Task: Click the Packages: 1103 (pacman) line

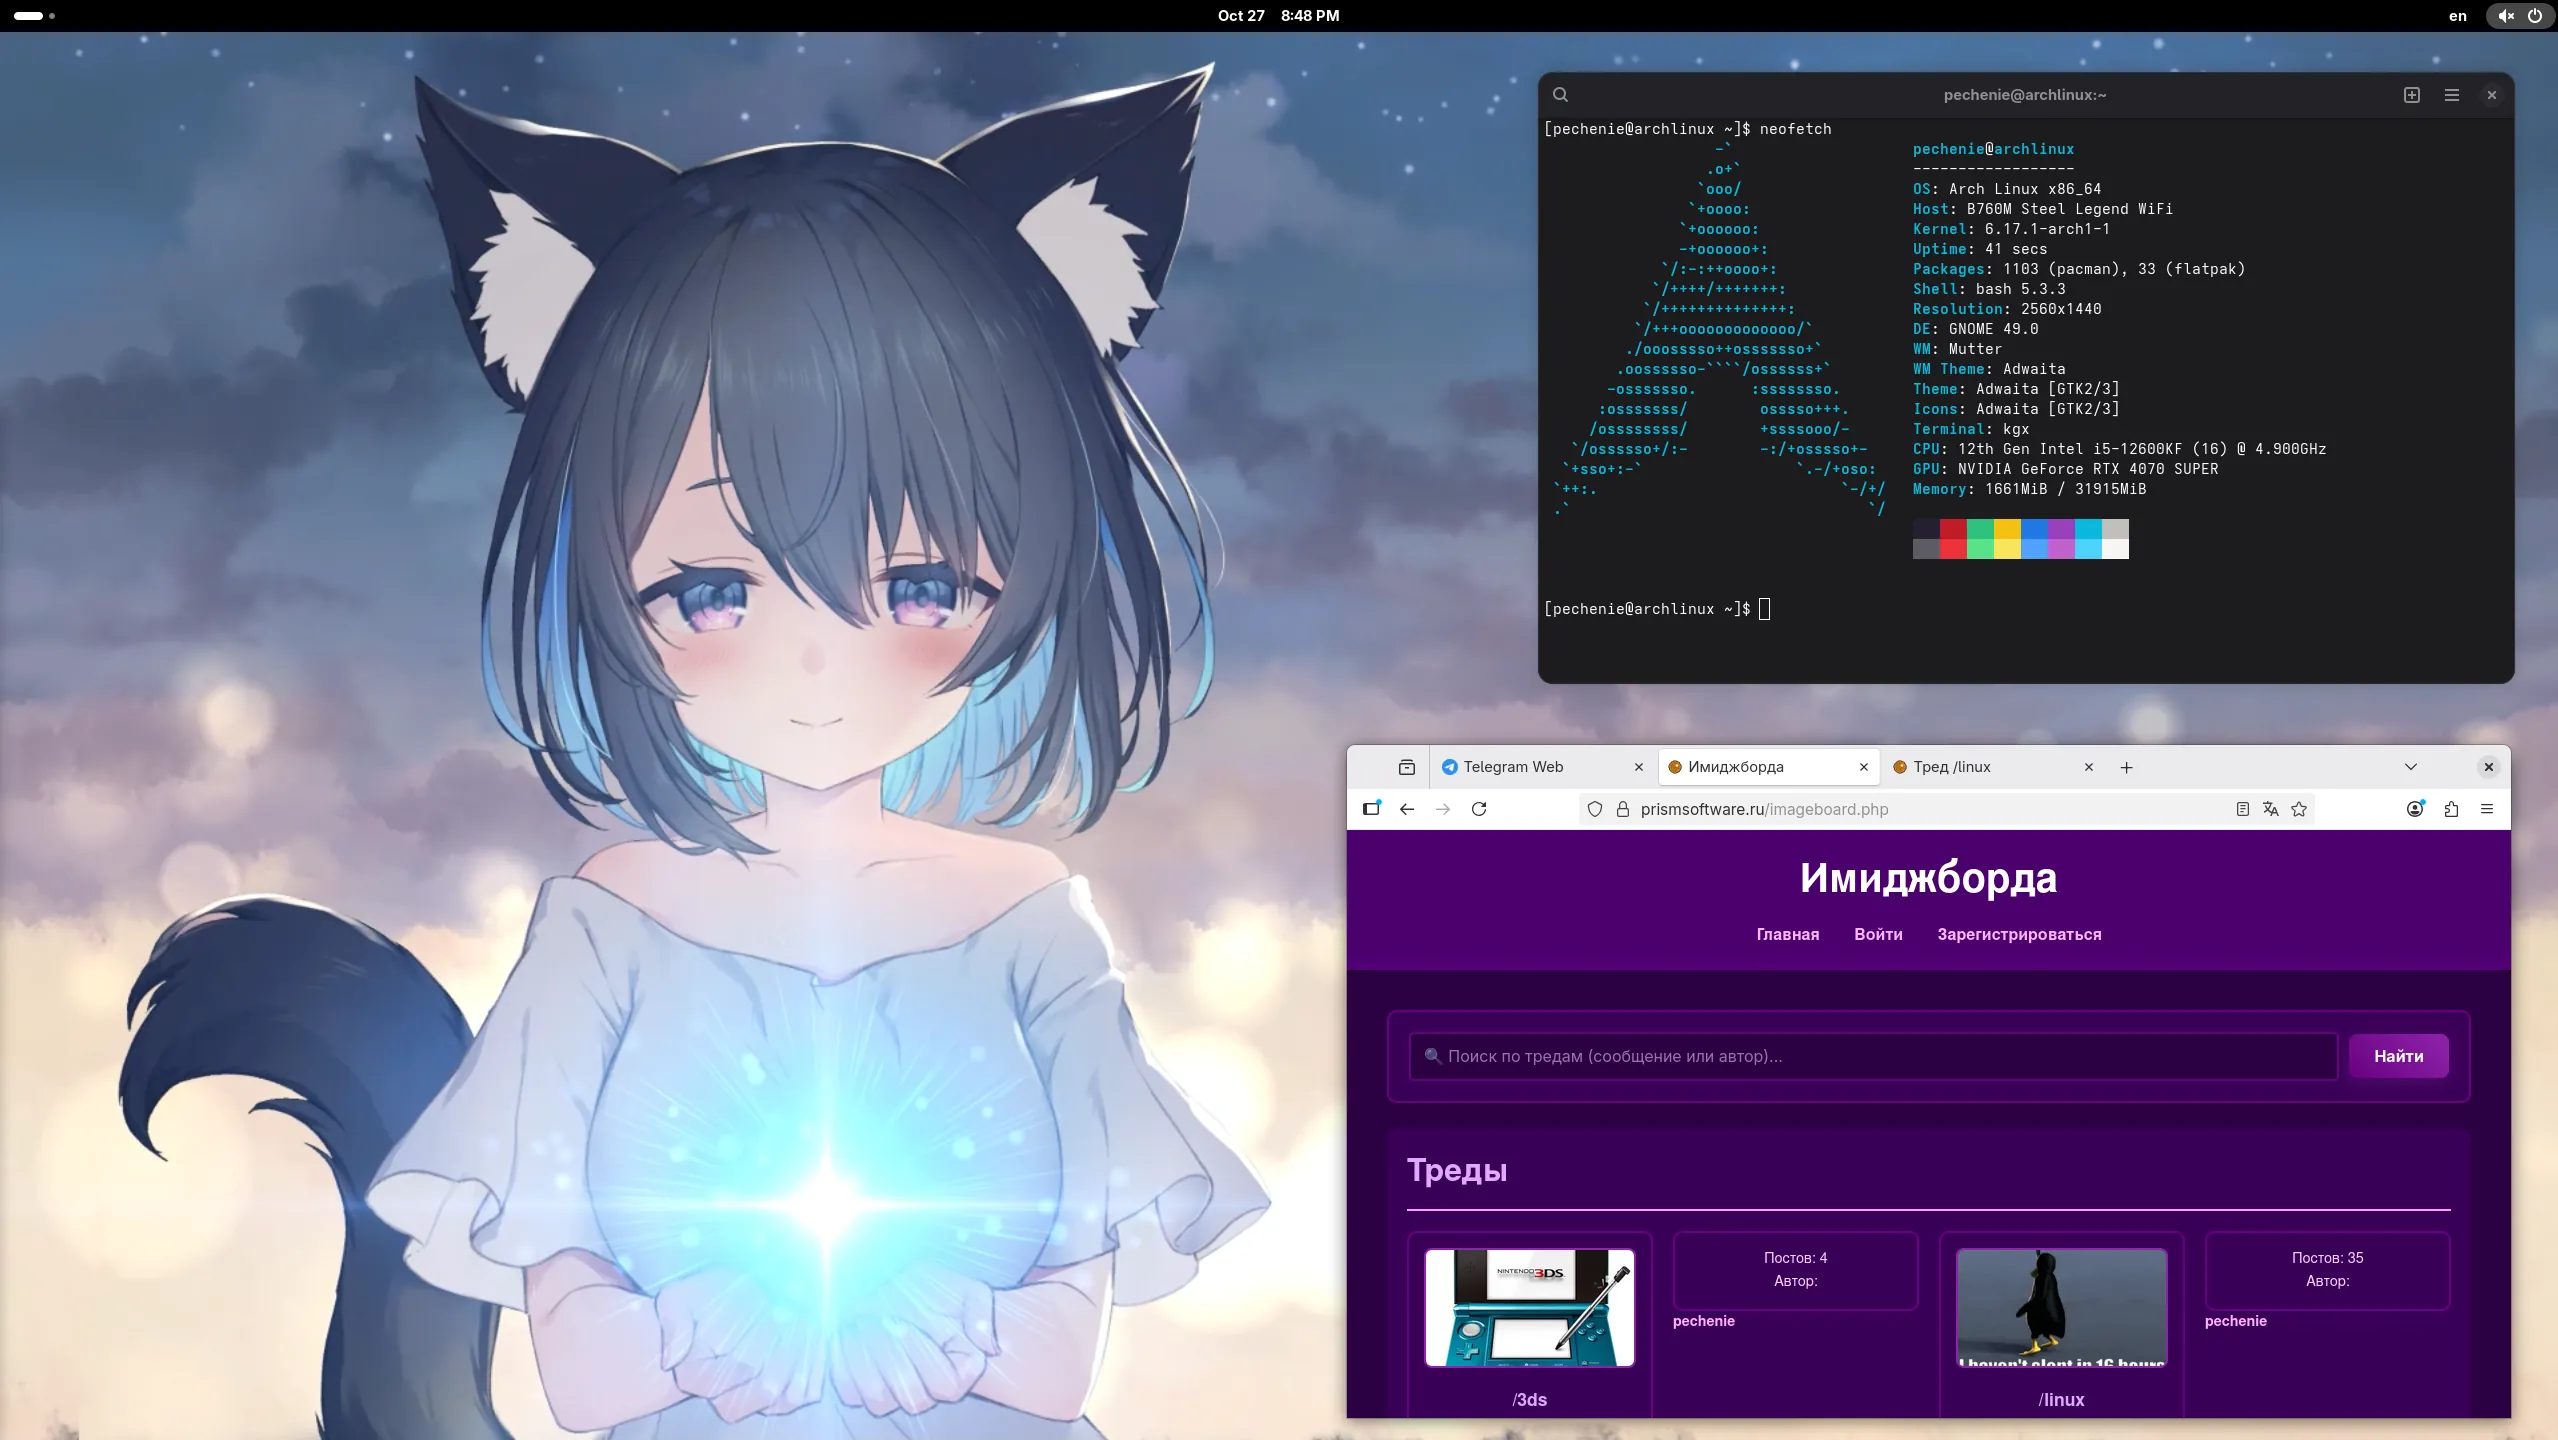Action: click(2079, 269)
